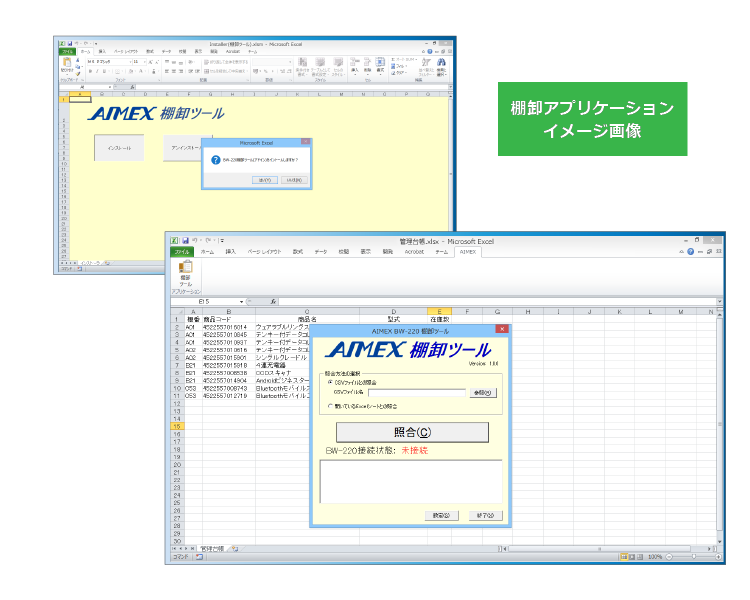
Task: Select the open Excel sheet comparison radio button
Action: [330, 406]
